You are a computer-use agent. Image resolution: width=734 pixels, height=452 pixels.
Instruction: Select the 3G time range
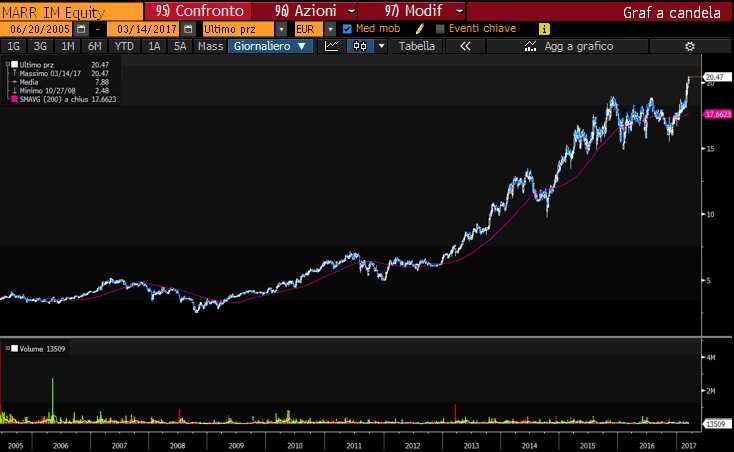tap(40, 46)
